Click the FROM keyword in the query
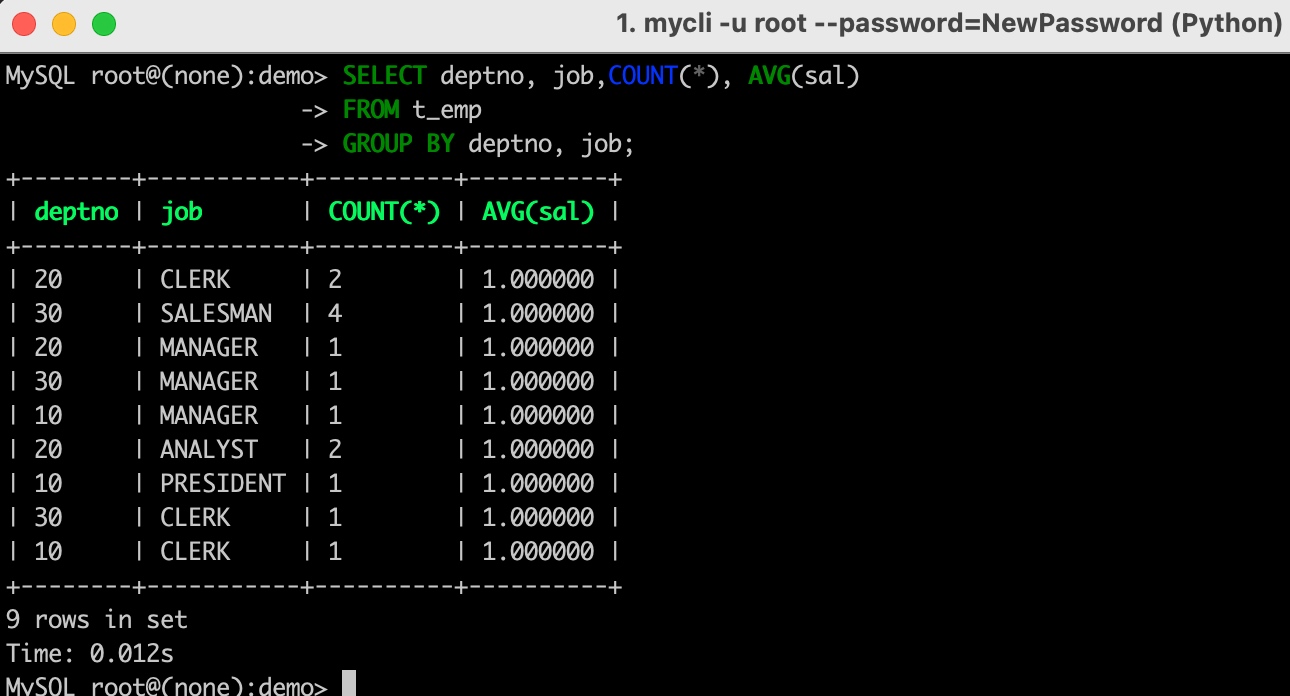The height and width of the screenshot is (696, 1290). coord(371,110)
